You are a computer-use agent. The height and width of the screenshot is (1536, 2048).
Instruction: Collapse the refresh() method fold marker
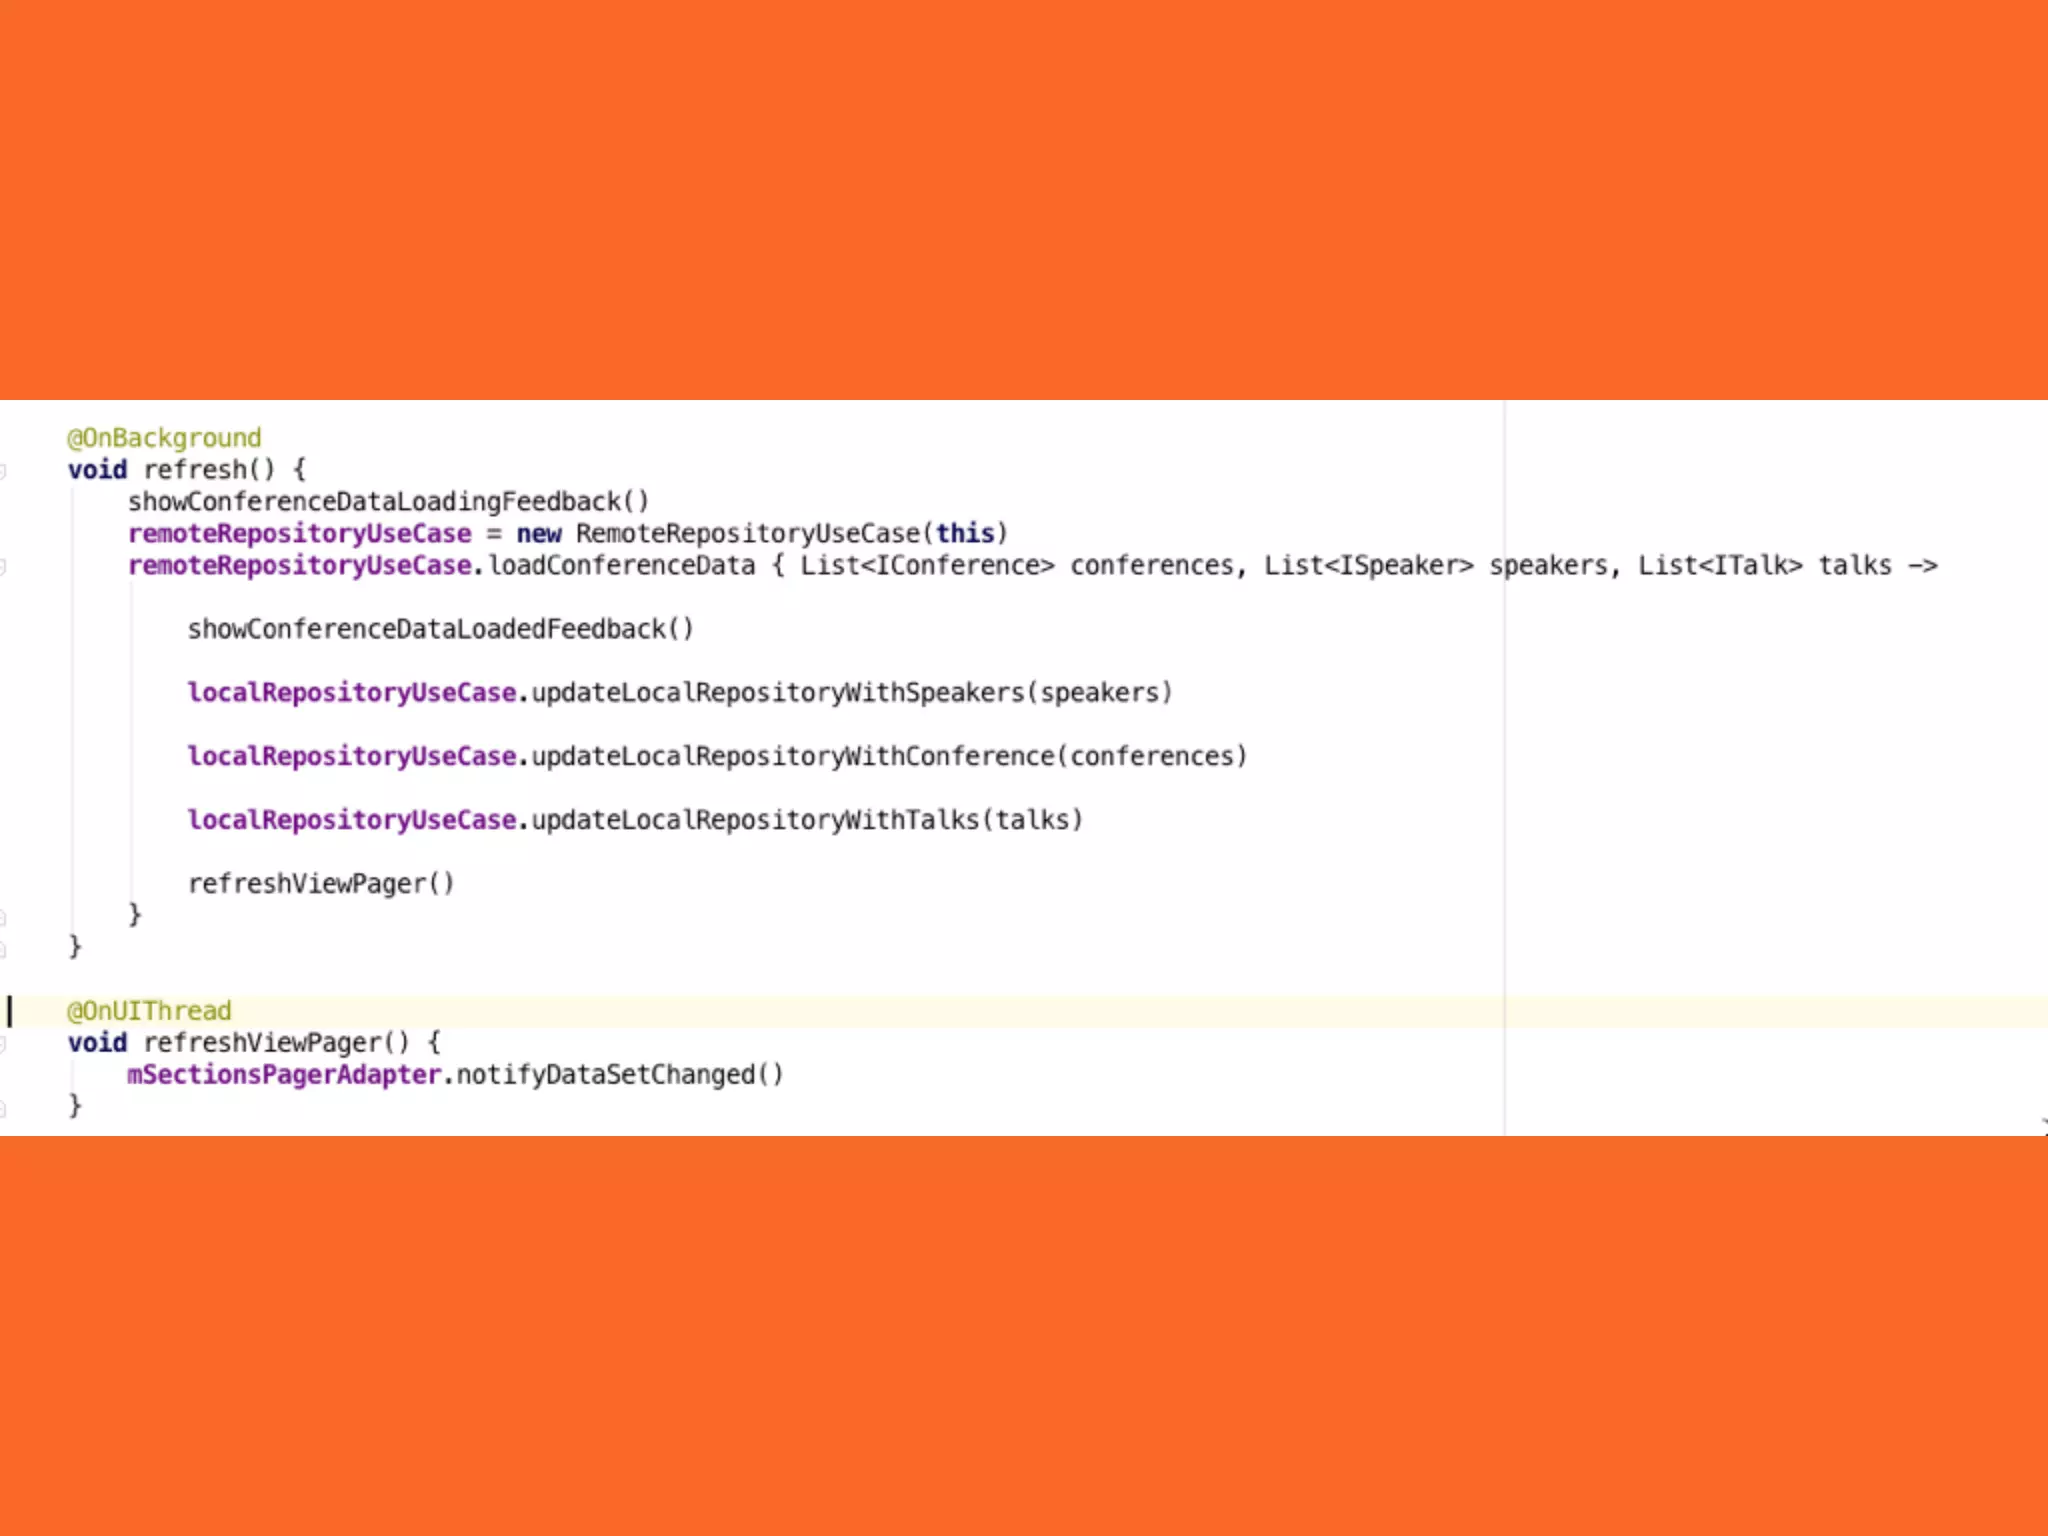pyautogui.click(x=3, y=470)
